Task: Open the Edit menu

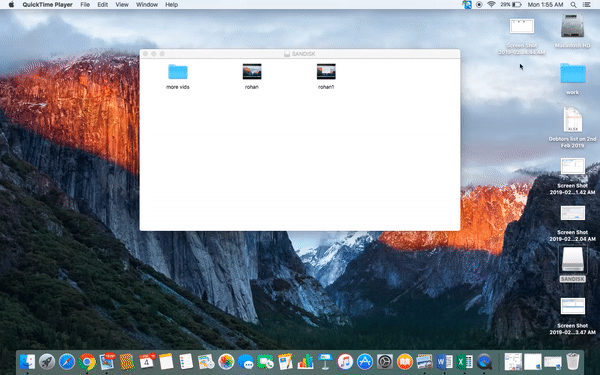Action: pyautogui.click(x=103, y=5)
